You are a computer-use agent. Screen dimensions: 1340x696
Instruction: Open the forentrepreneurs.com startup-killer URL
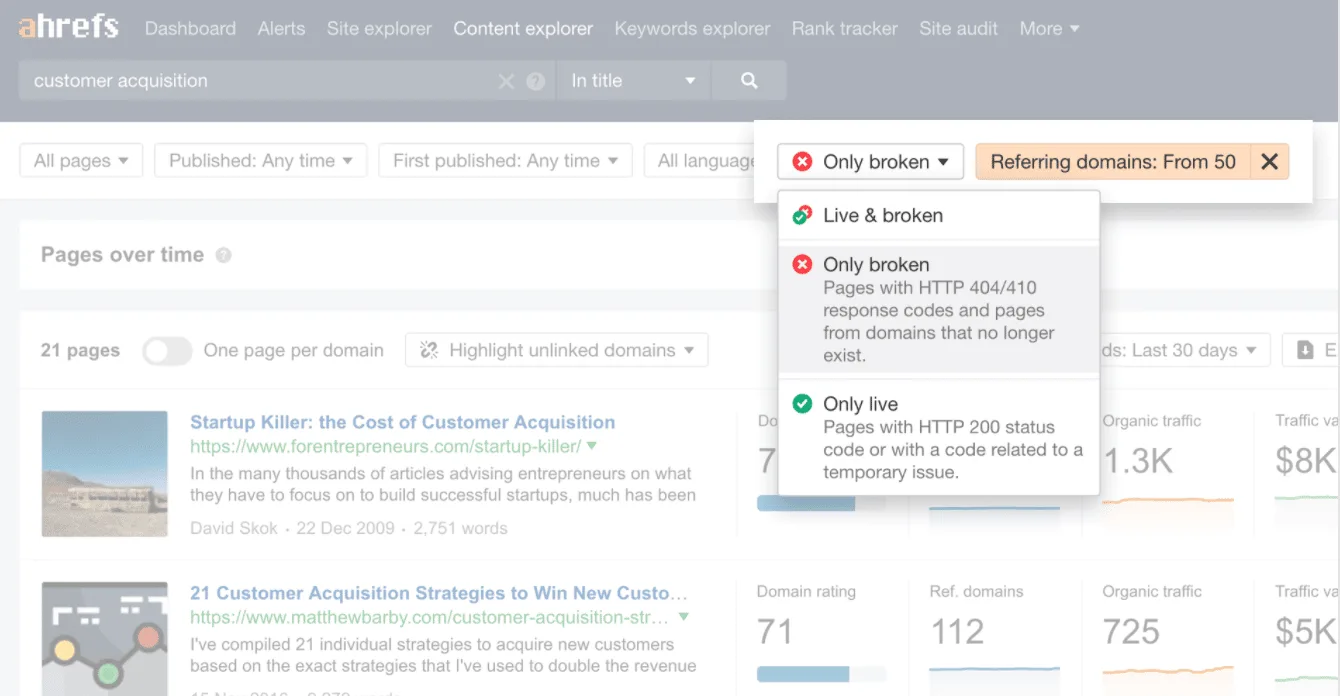pos(385,446)
